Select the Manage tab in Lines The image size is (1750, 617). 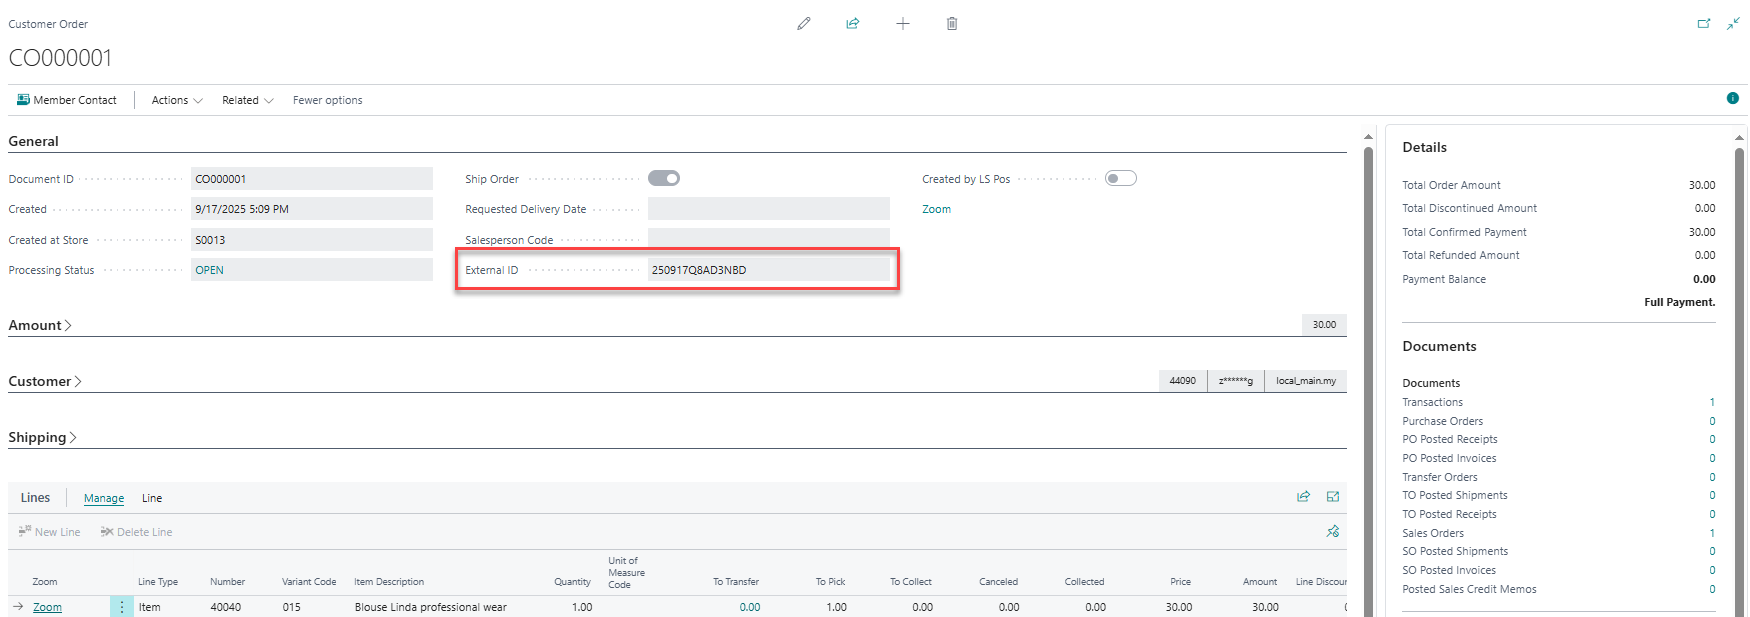[x=104, y=498]
